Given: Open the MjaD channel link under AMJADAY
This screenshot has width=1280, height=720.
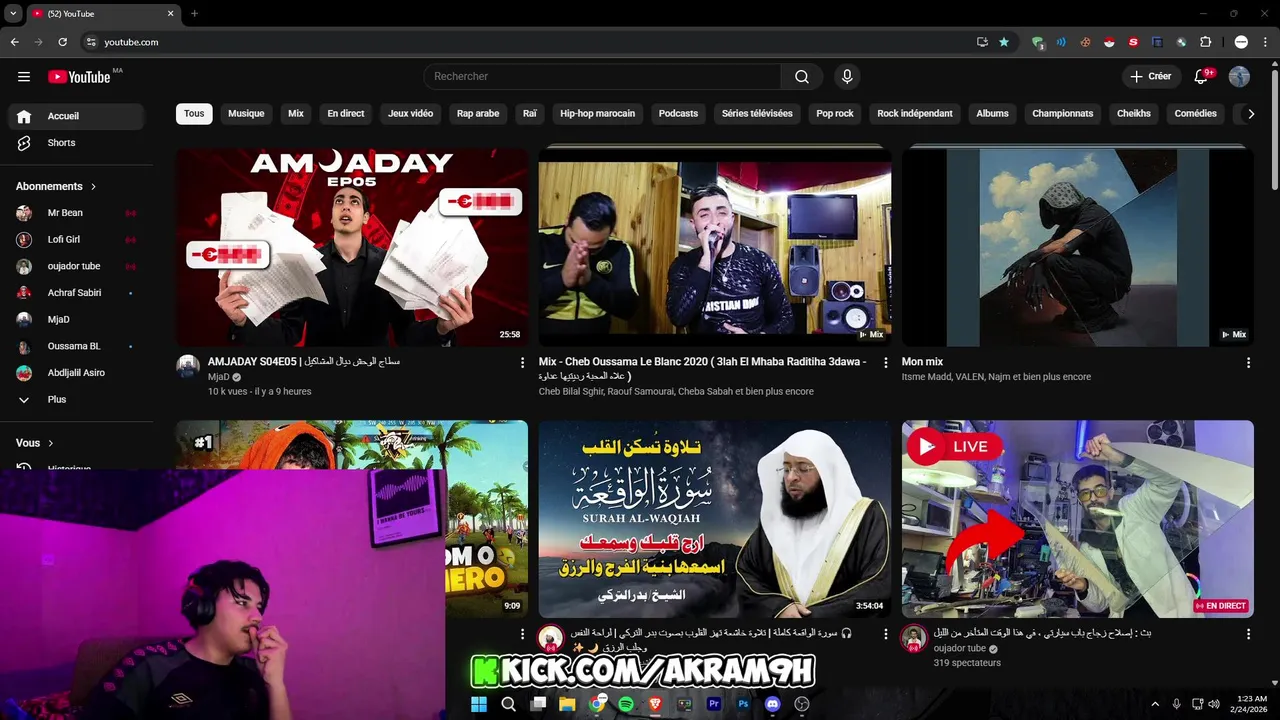Looking at the screenshot, I should coord(218,377).
